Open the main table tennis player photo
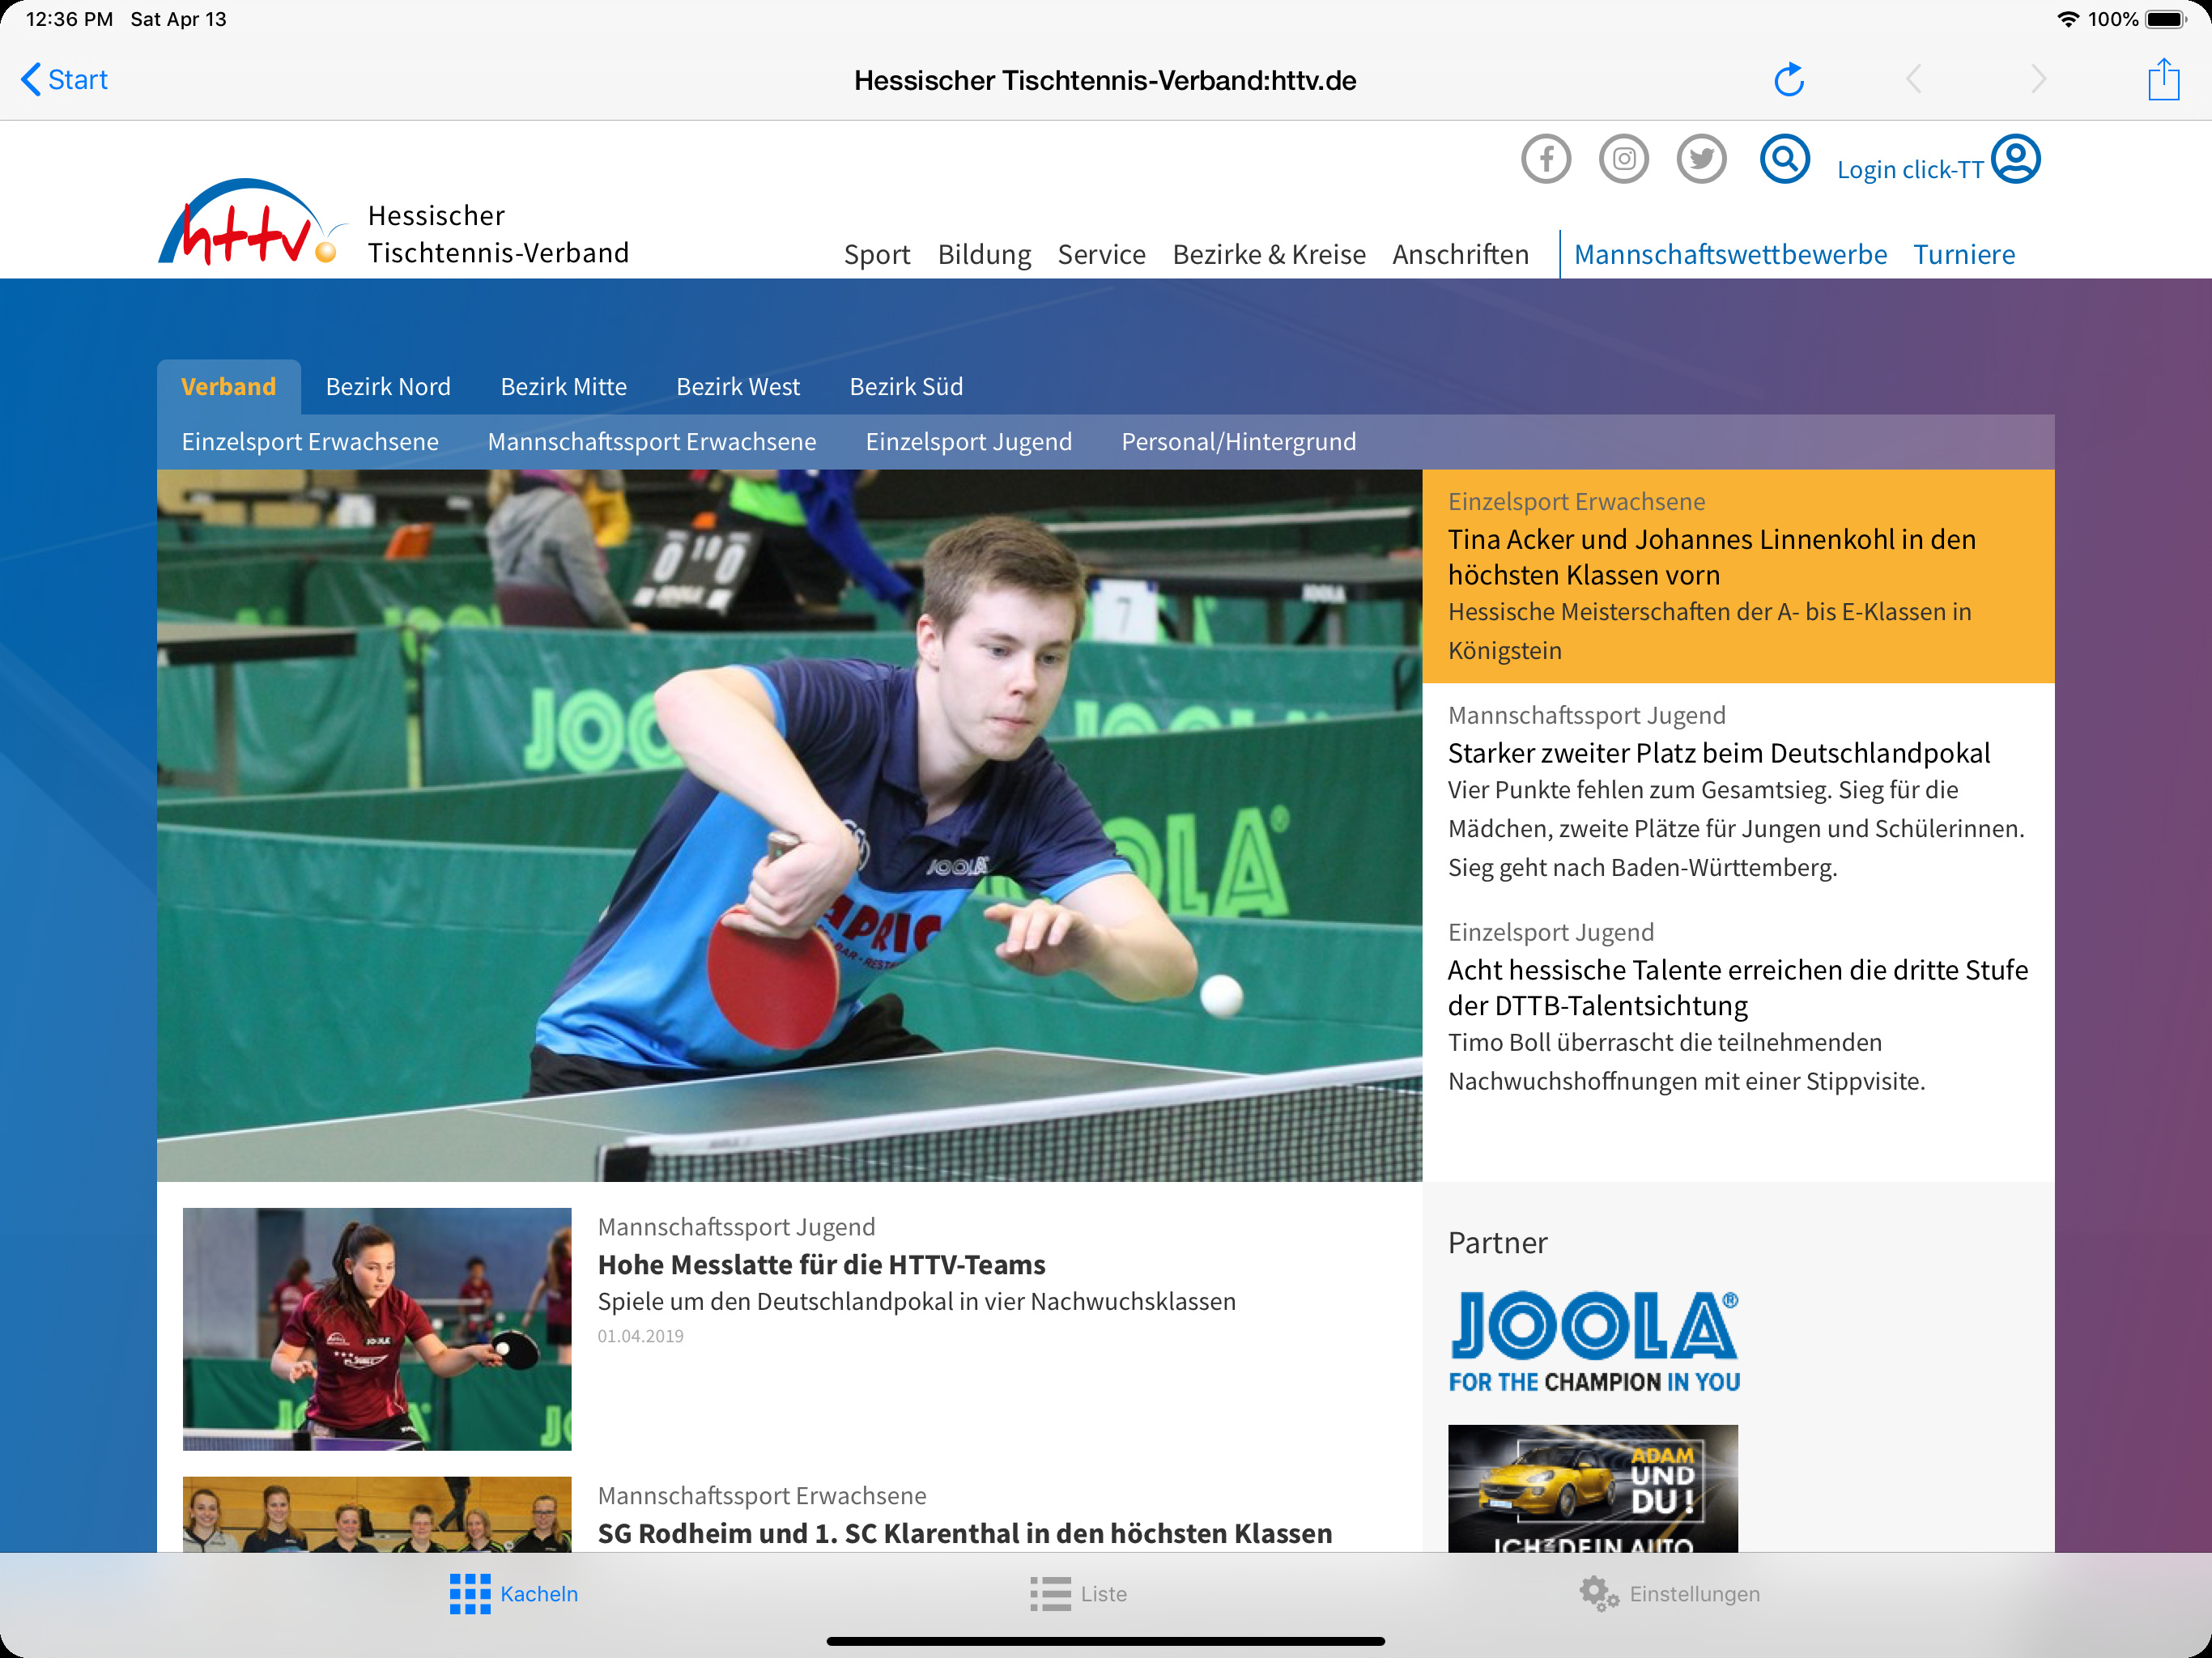The image size is (2212, 1658). pos(789,826)
